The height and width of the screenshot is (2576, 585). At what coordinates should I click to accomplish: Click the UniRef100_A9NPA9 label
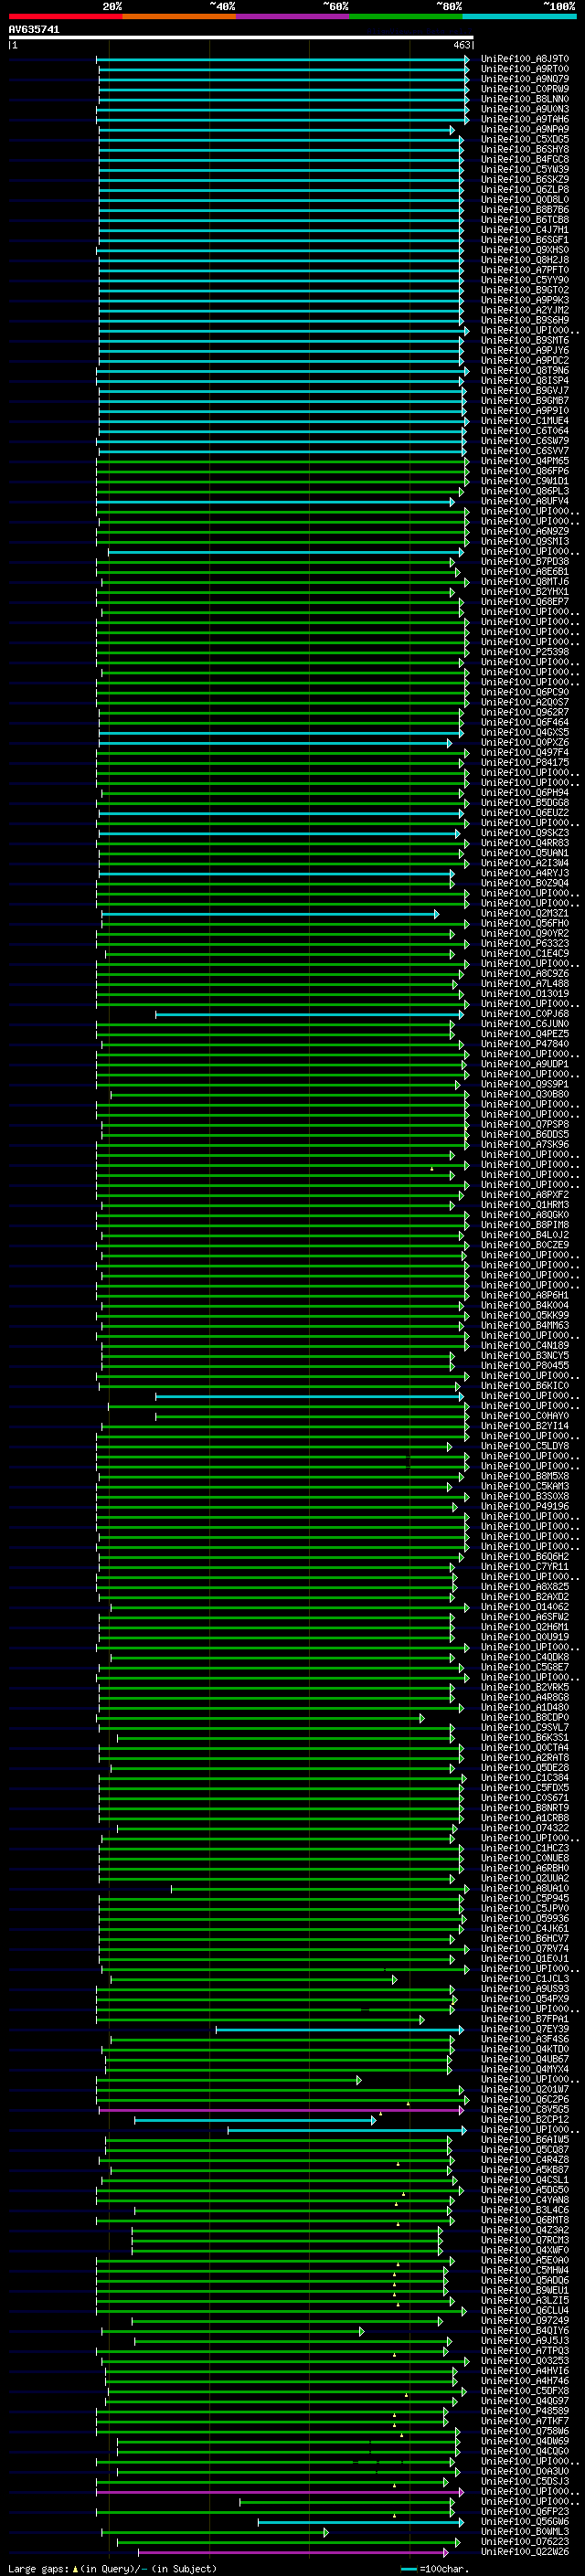click(x=525, y=129)
